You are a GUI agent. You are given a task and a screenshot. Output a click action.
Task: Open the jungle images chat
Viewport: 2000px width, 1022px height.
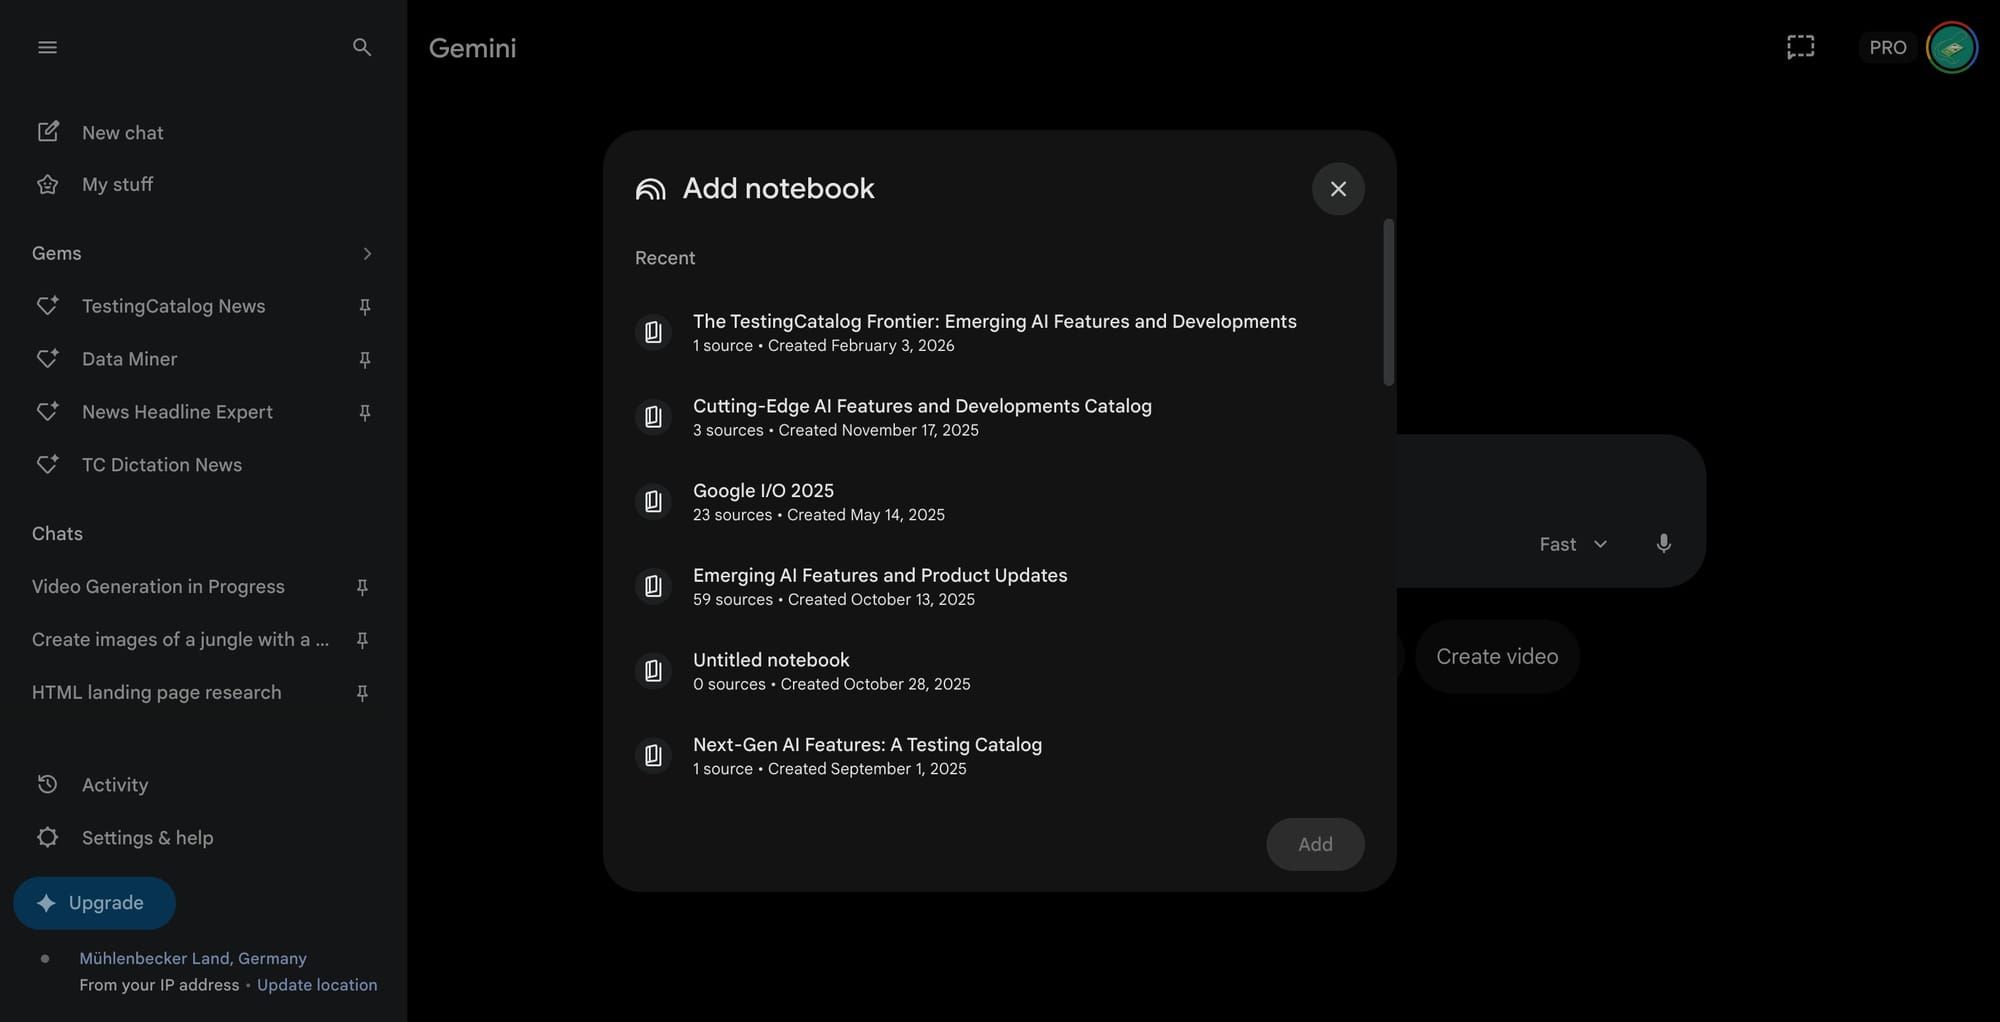[x=203, y=640]
